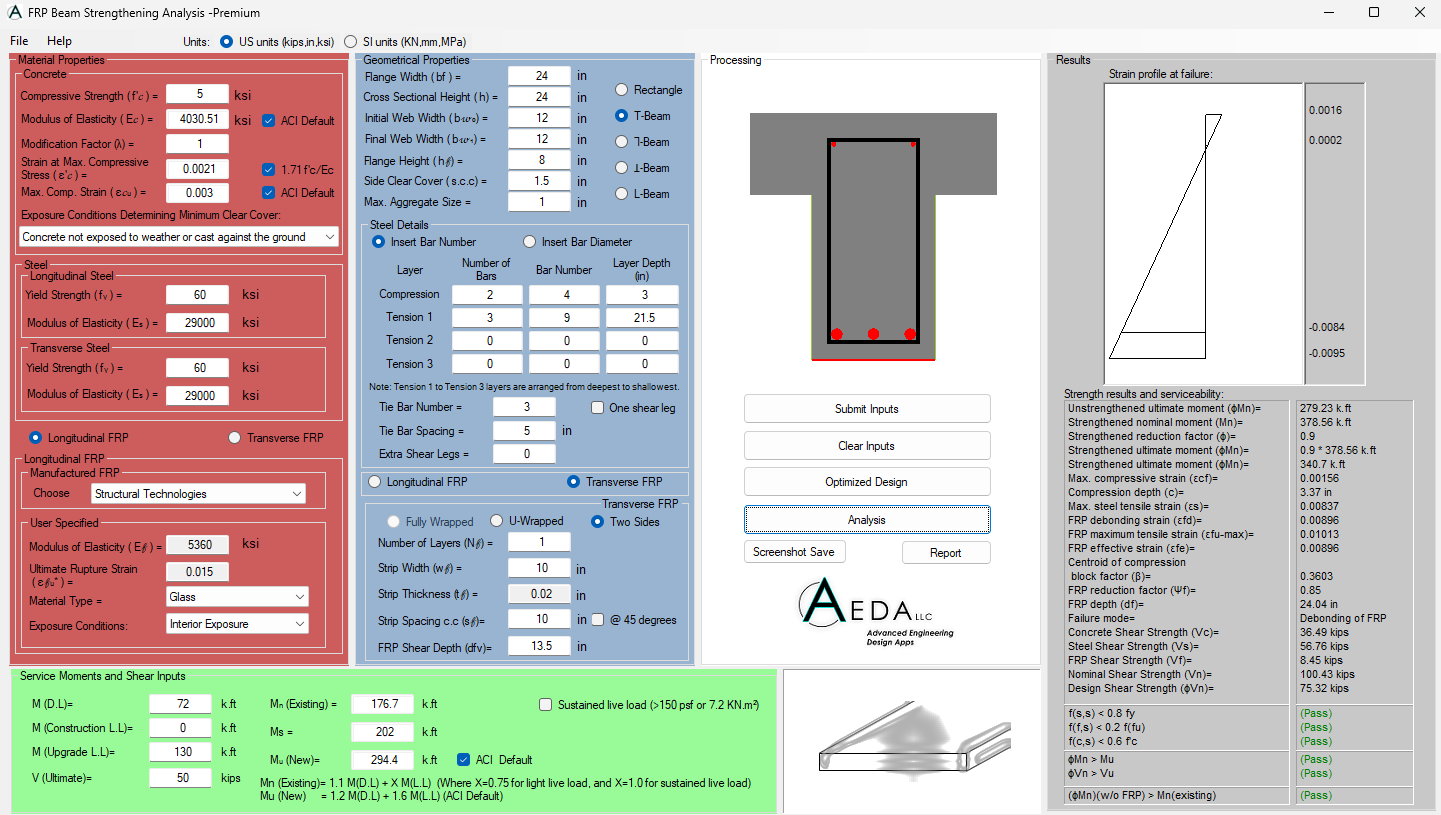Pick the U-Wrapped transverse FRP option

pyautogui.click(x=497, y=521)
